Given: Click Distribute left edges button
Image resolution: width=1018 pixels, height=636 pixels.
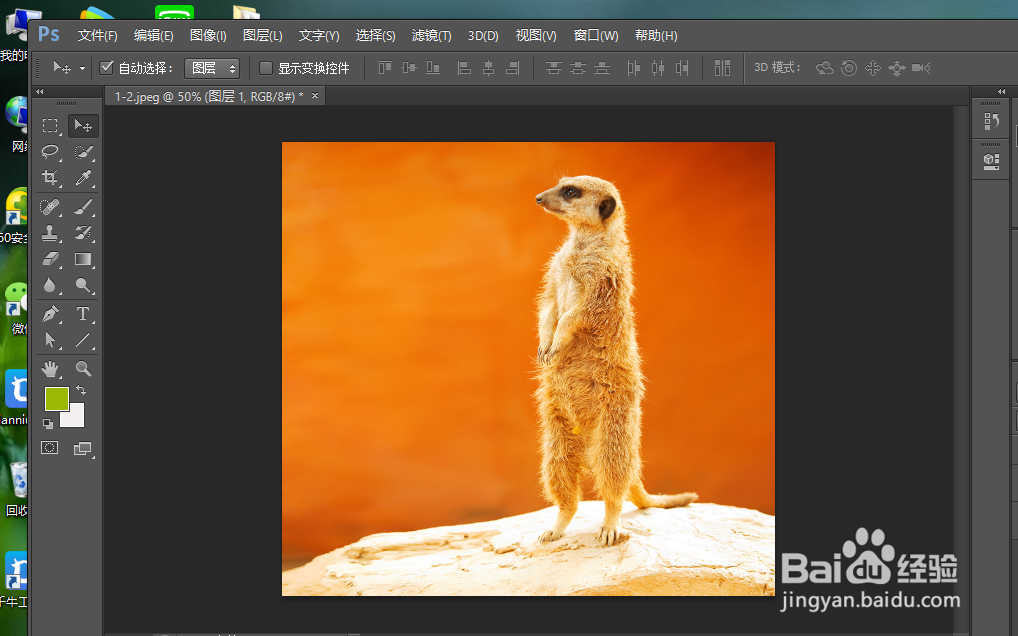Looking at the screenshot, I should (634, 67).
